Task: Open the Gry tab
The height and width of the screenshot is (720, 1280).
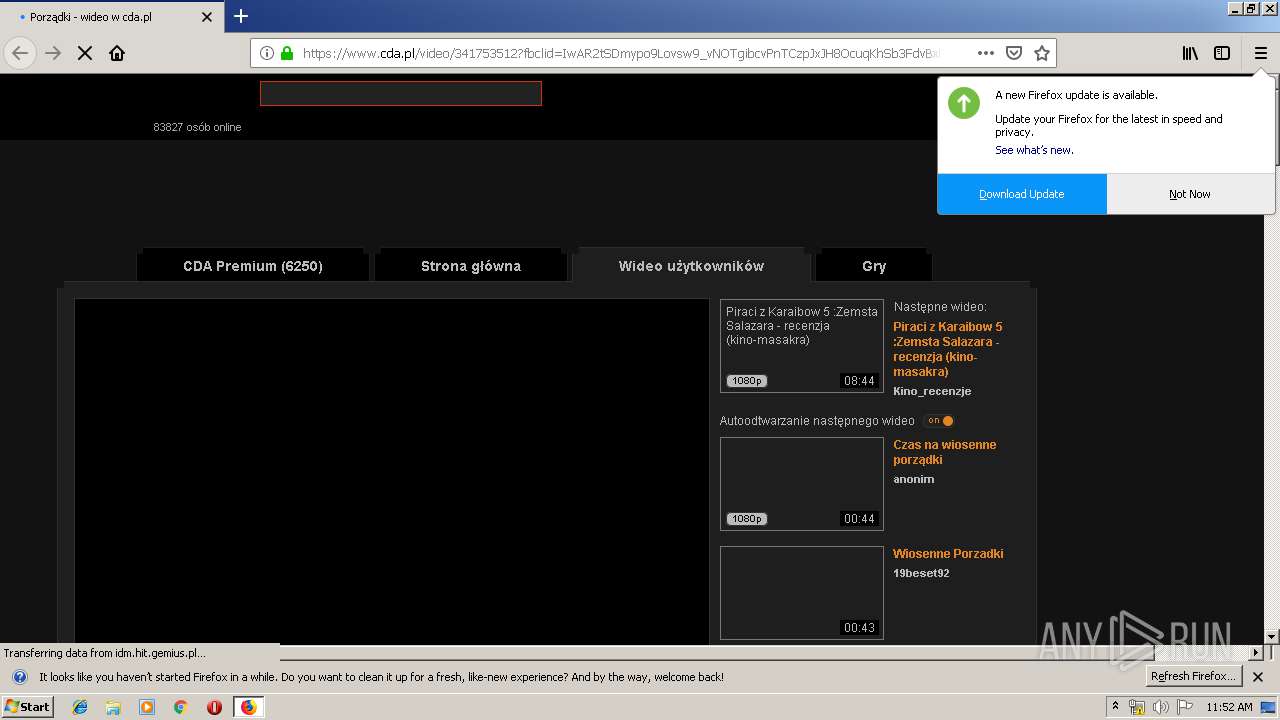Action: point(874,266)
